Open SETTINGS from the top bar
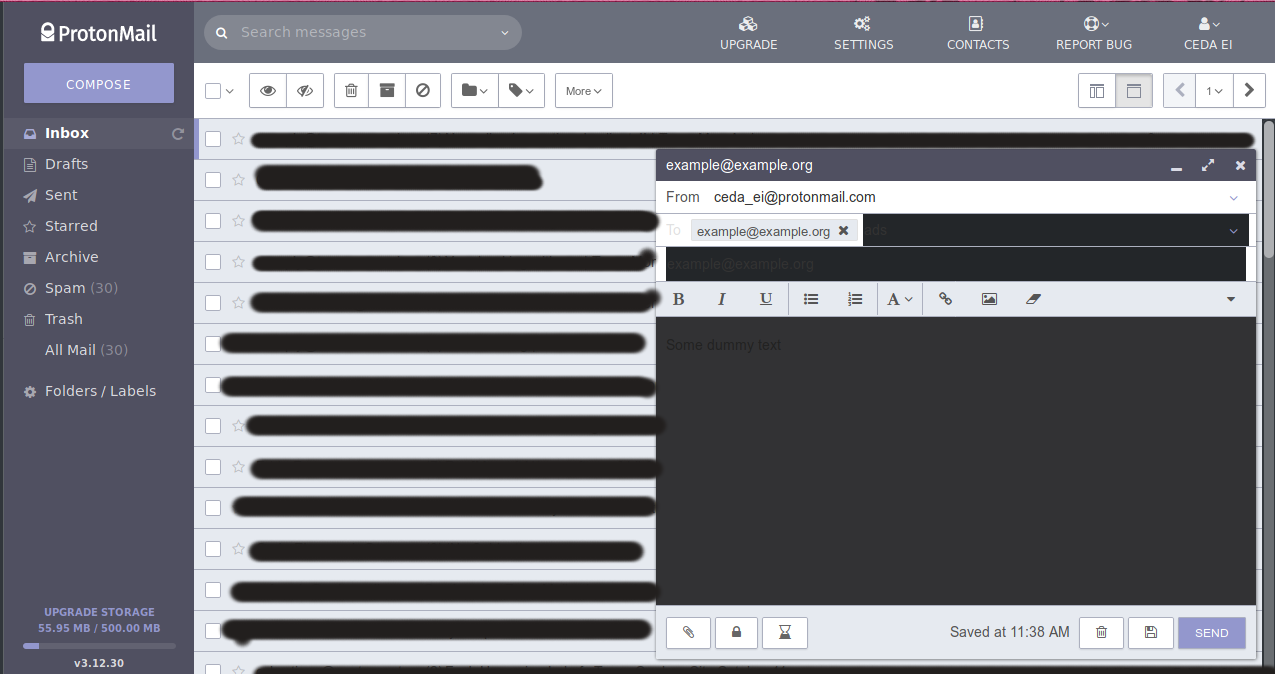The height and width of the screenshot is (674, 1275). point(864,33)
